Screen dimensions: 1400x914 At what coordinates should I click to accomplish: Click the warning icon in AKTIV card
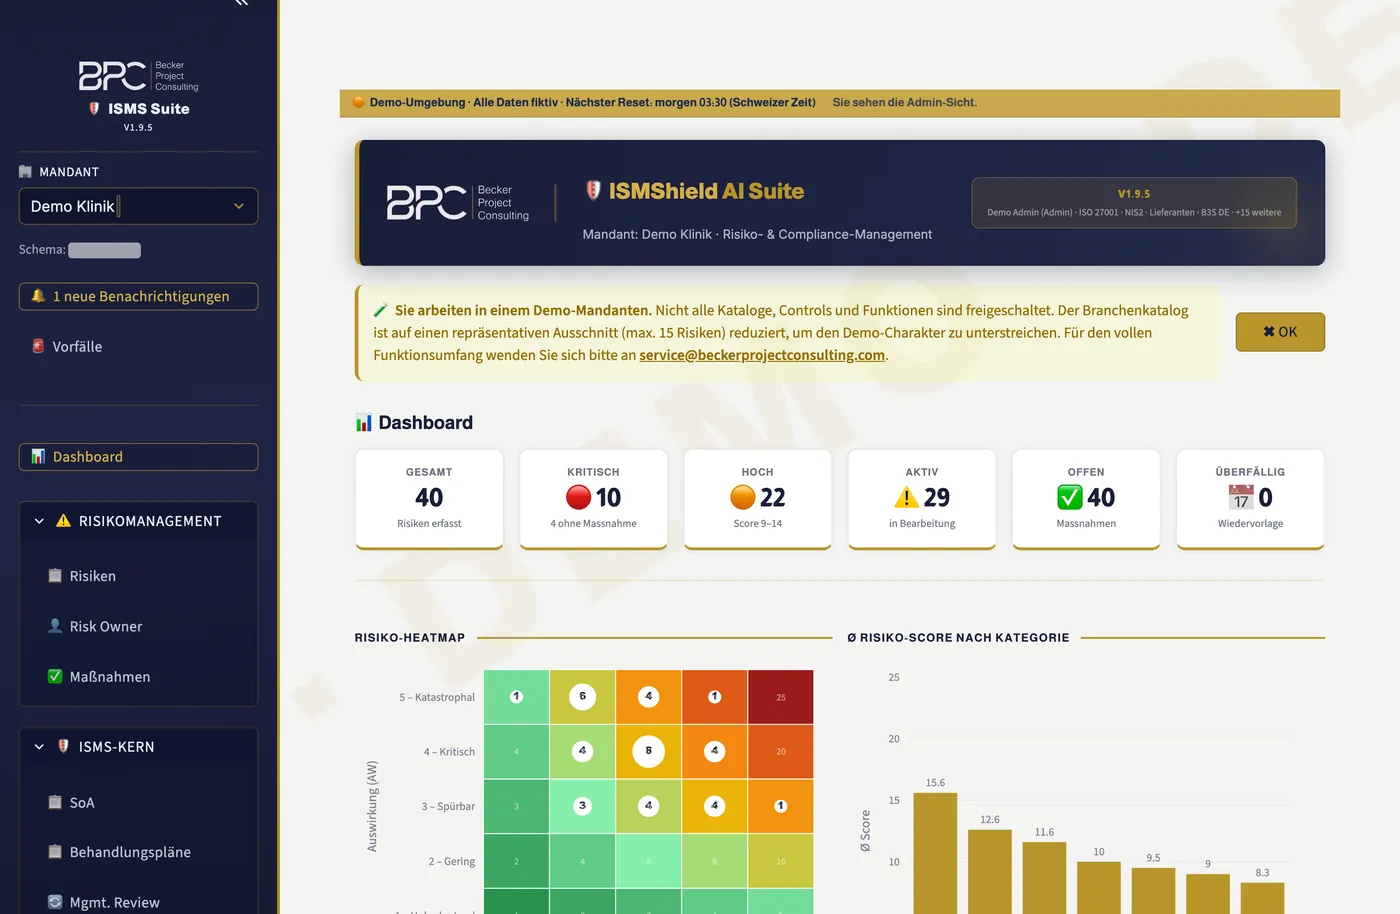tap(906, 497)
